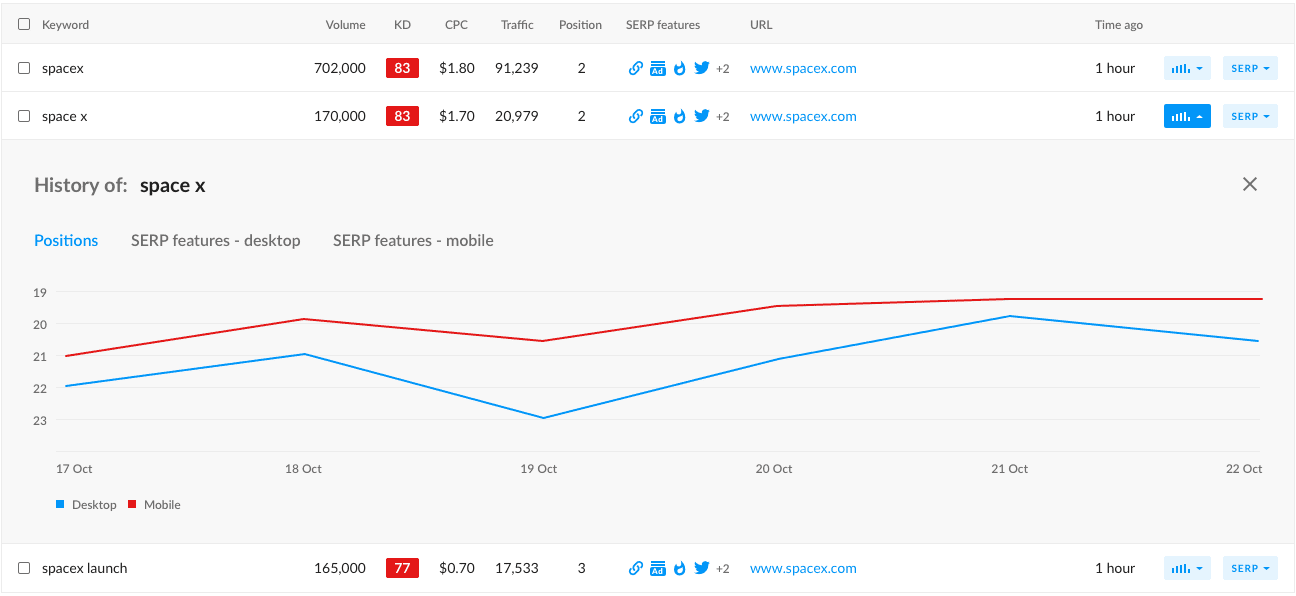This screenshot has width=1296, height=596.
Task: Open www.spacex.com link in spacex row
Action: tap(803, 69)
